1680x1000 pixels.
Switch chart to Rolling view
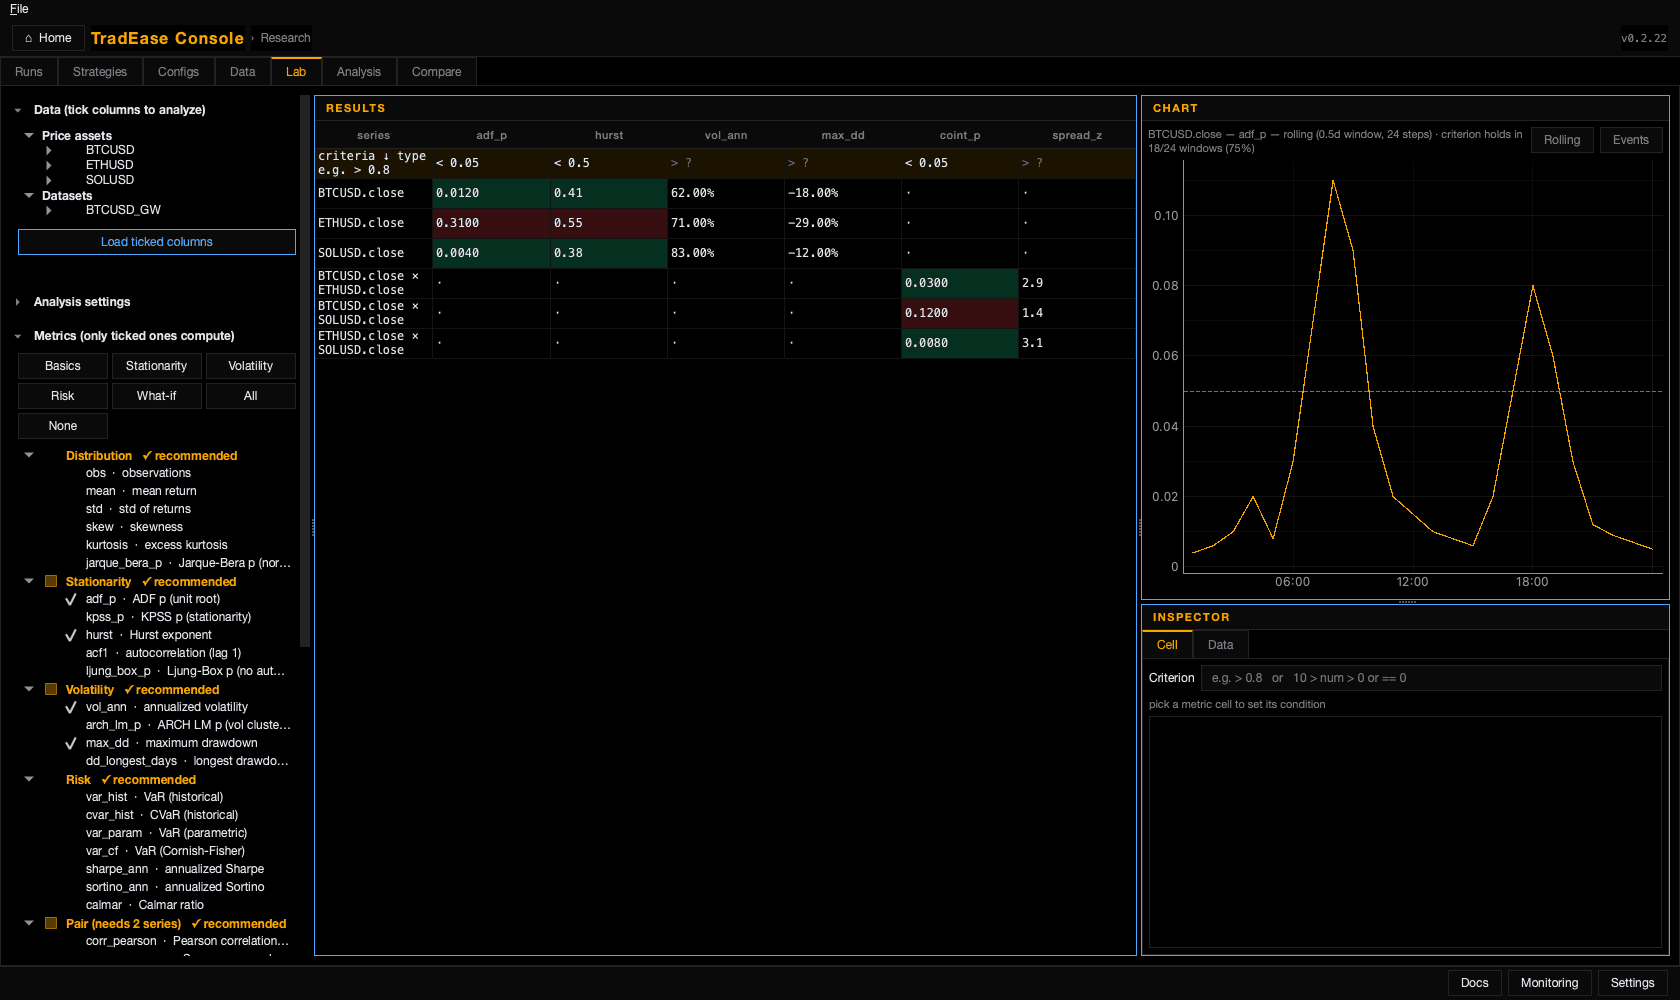[x=1562, y=140]
